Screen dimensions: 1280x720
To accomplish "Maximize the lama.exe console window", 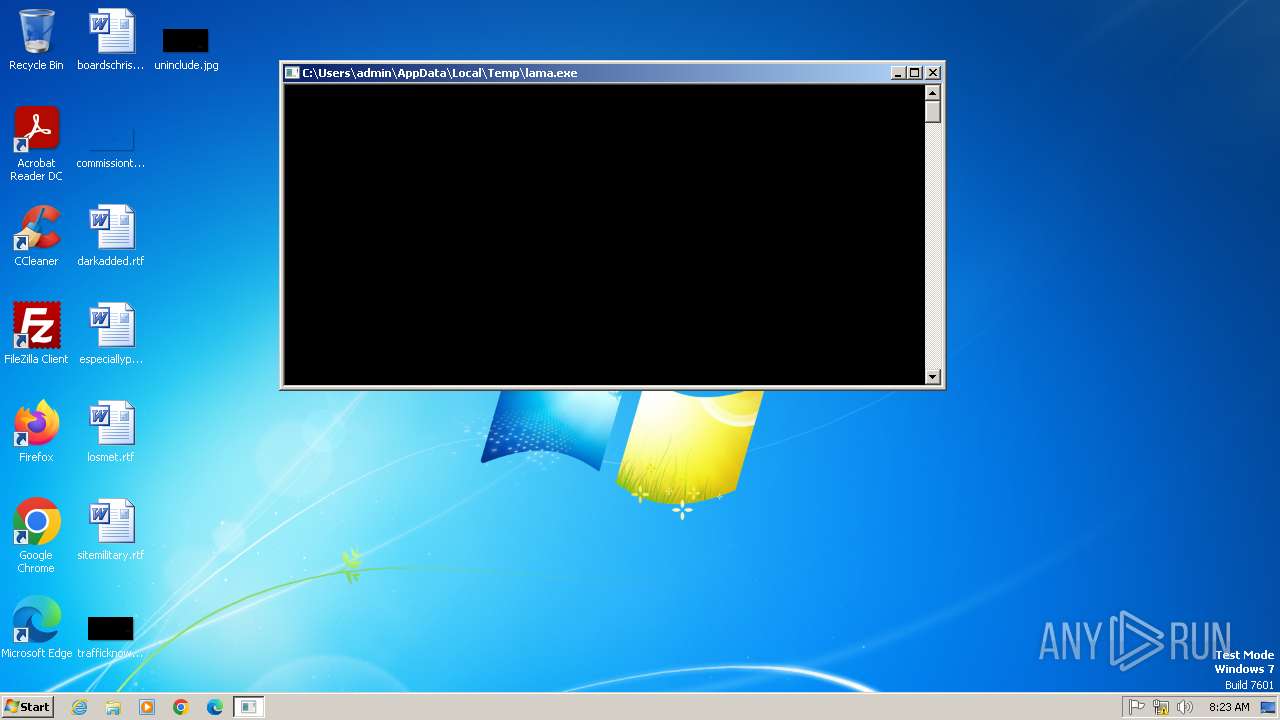I will (914, 73).
